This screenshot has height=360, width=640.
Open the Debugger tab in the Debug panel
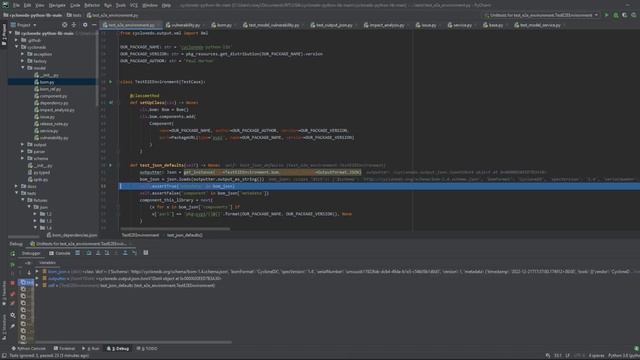pyautogui.click(x=31, y=253)
